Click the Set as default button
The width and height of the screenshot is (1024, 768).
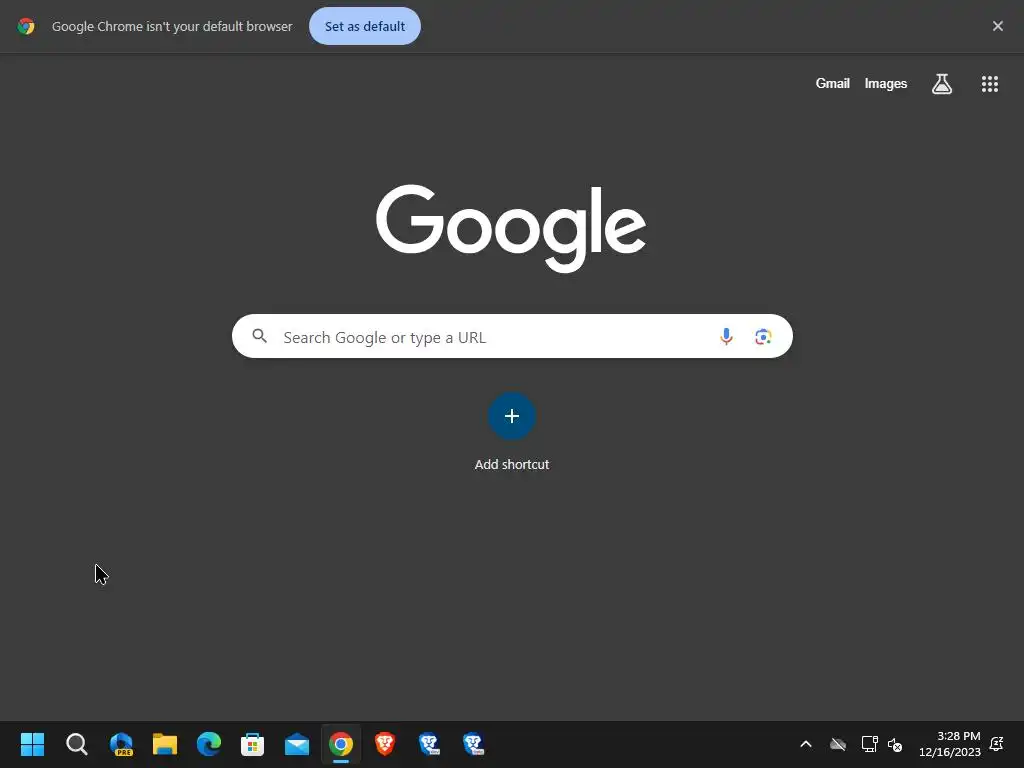pyautogui.click(x=364, y=26)
